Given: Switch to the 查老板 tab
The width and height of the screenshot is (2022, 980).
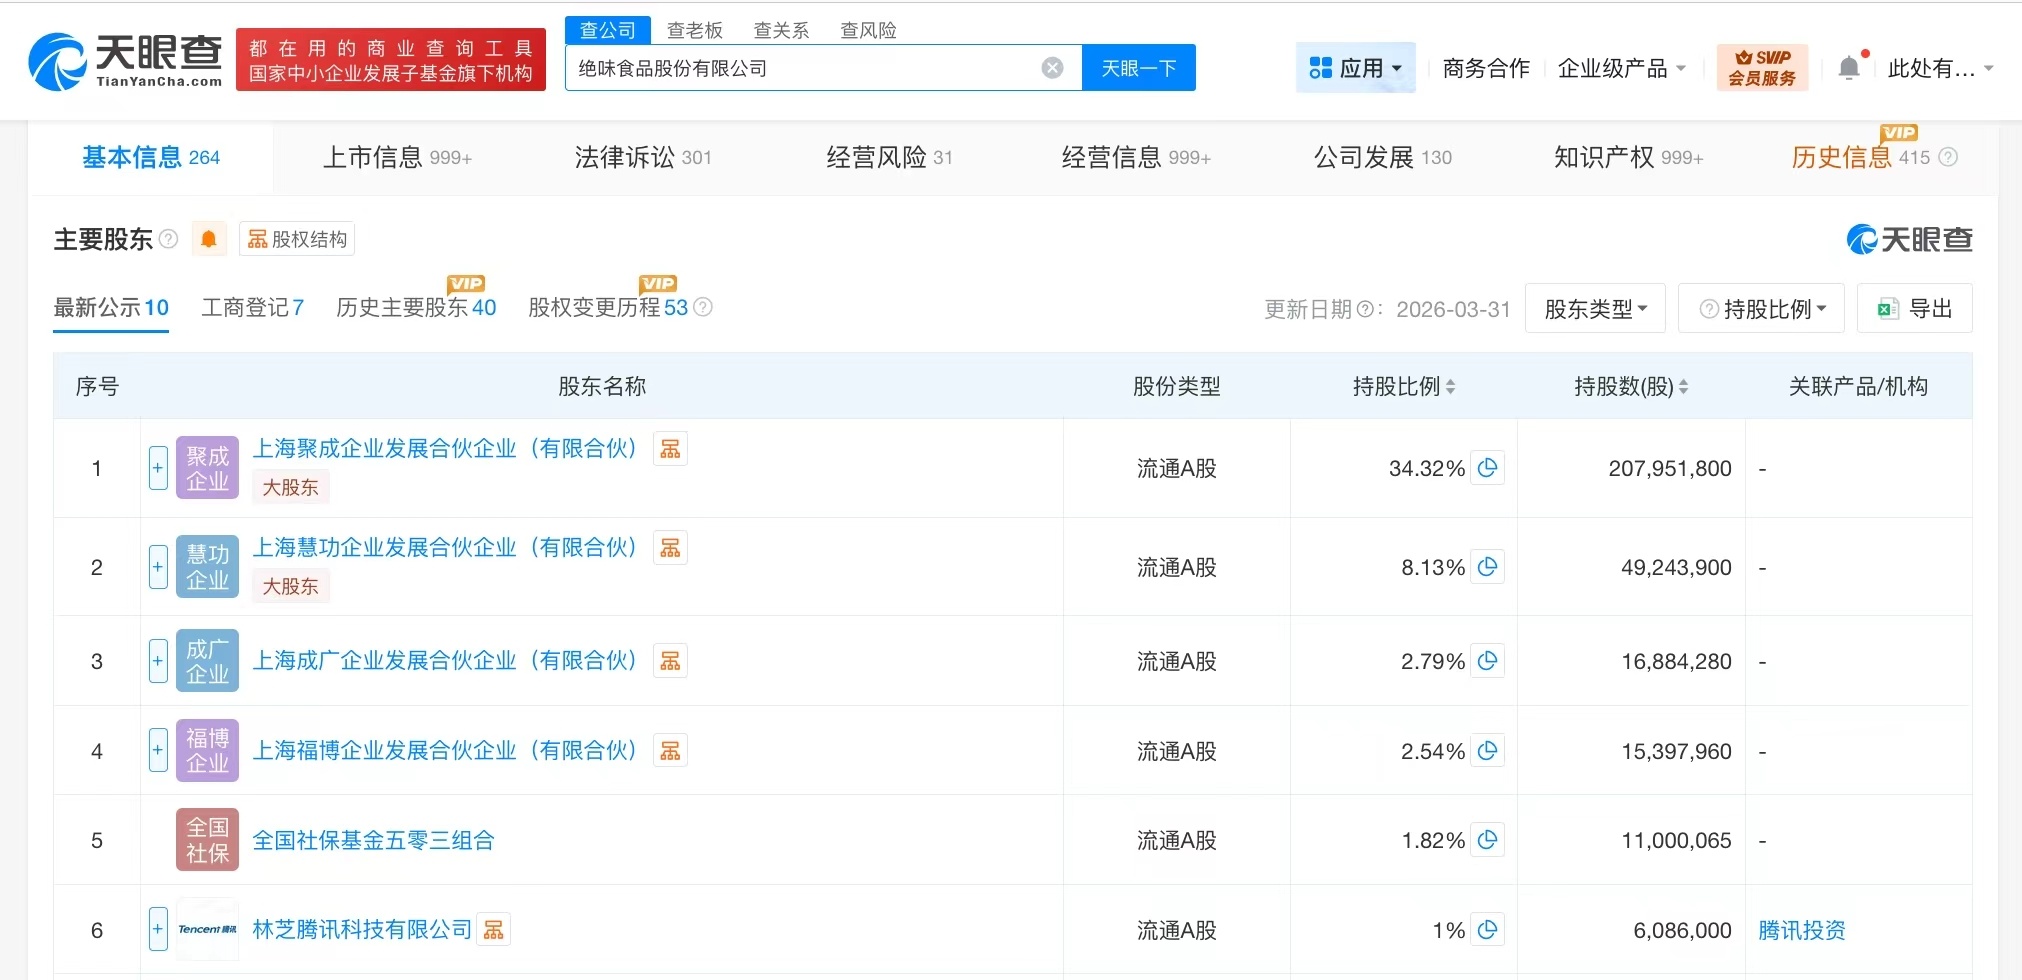Looking at the screenshot, I should 696,29.
